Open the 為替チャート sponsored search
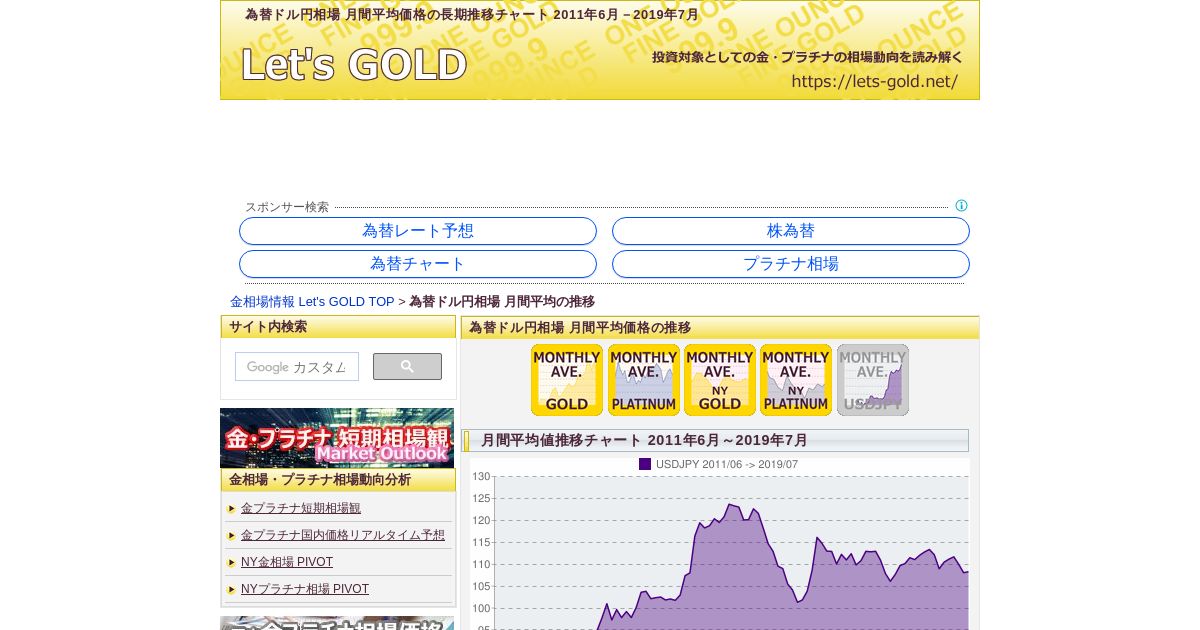The image size is (1200, 630). pyautogui.click(x=418, y=264)
